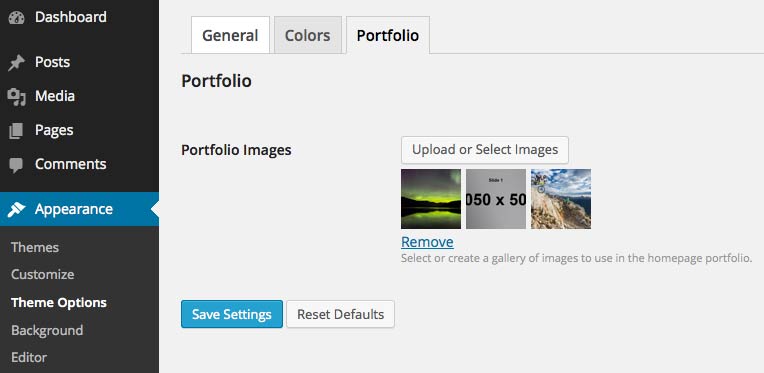Viewport: 764px width, 373px height.
Task: Click the Comments speech bubble icon
Action: click(16, 165)
